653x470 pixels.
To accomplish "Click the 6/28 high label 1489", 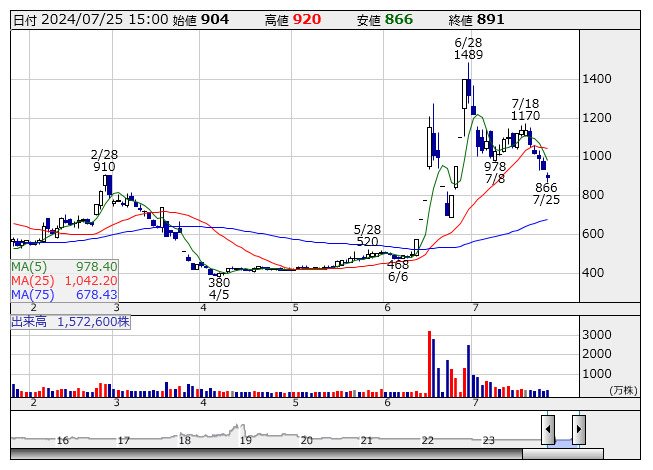I will click(x=468, y=55).
